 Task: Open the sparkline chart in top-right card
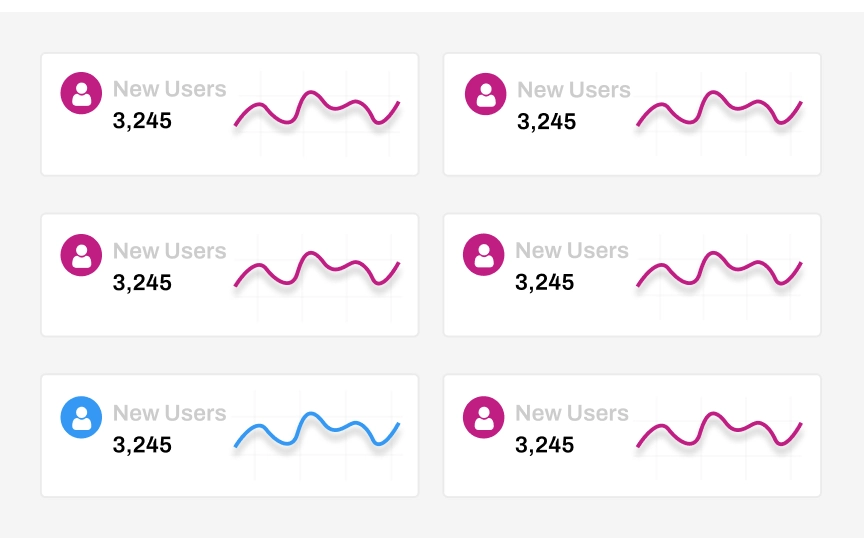(x=719, y=110)
